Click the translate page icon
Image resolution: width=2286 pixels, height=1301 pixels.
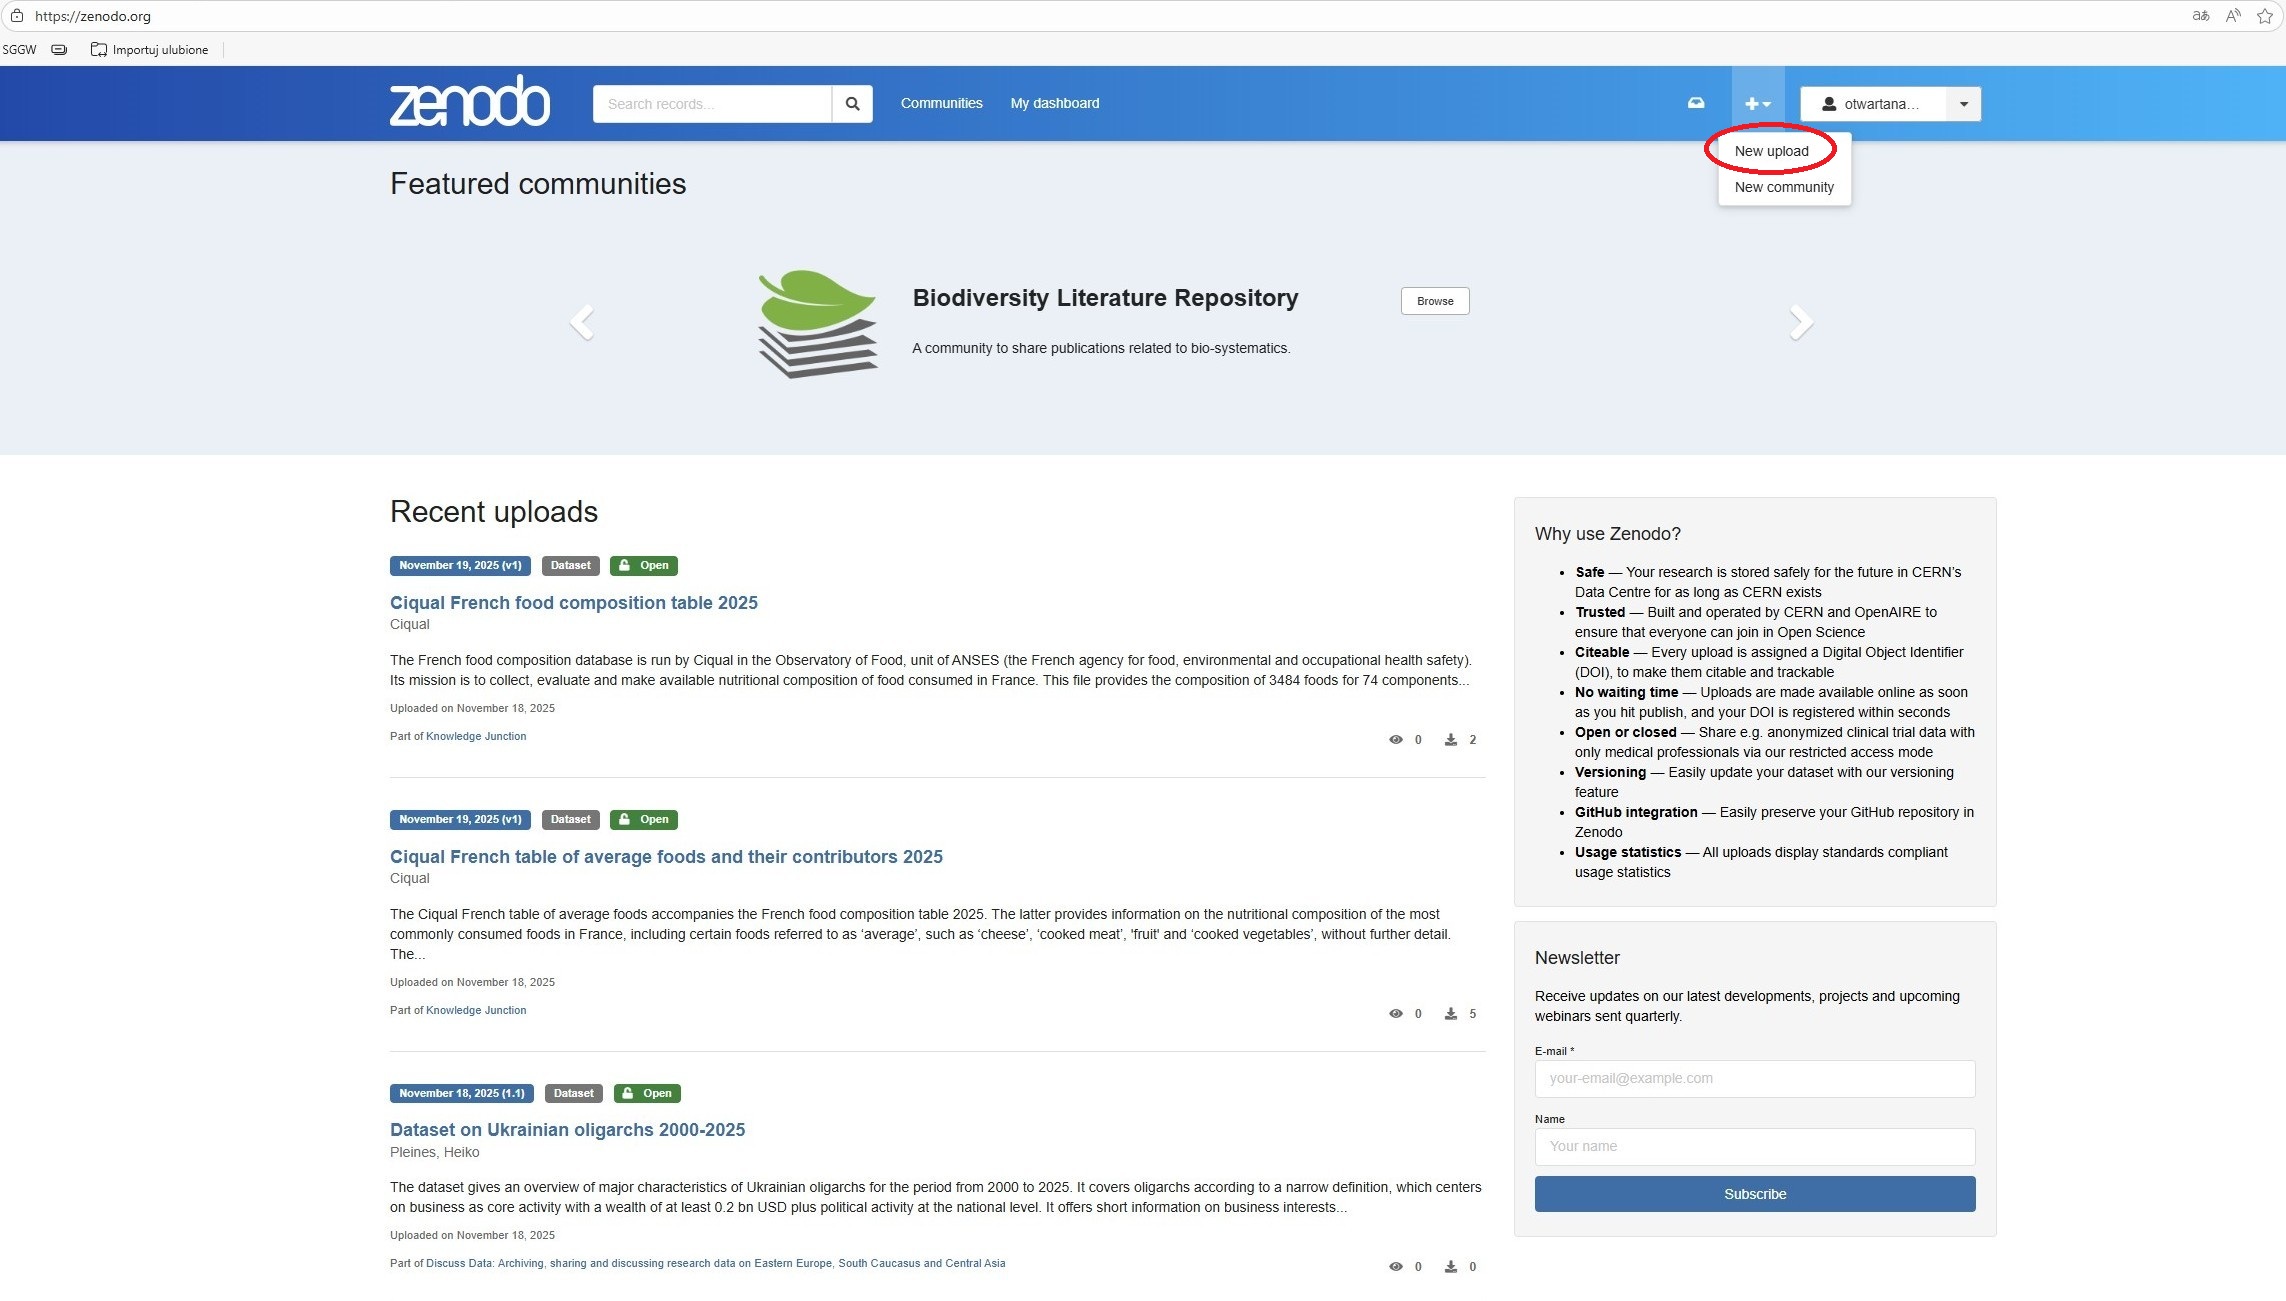click(x=2200, y=16)
